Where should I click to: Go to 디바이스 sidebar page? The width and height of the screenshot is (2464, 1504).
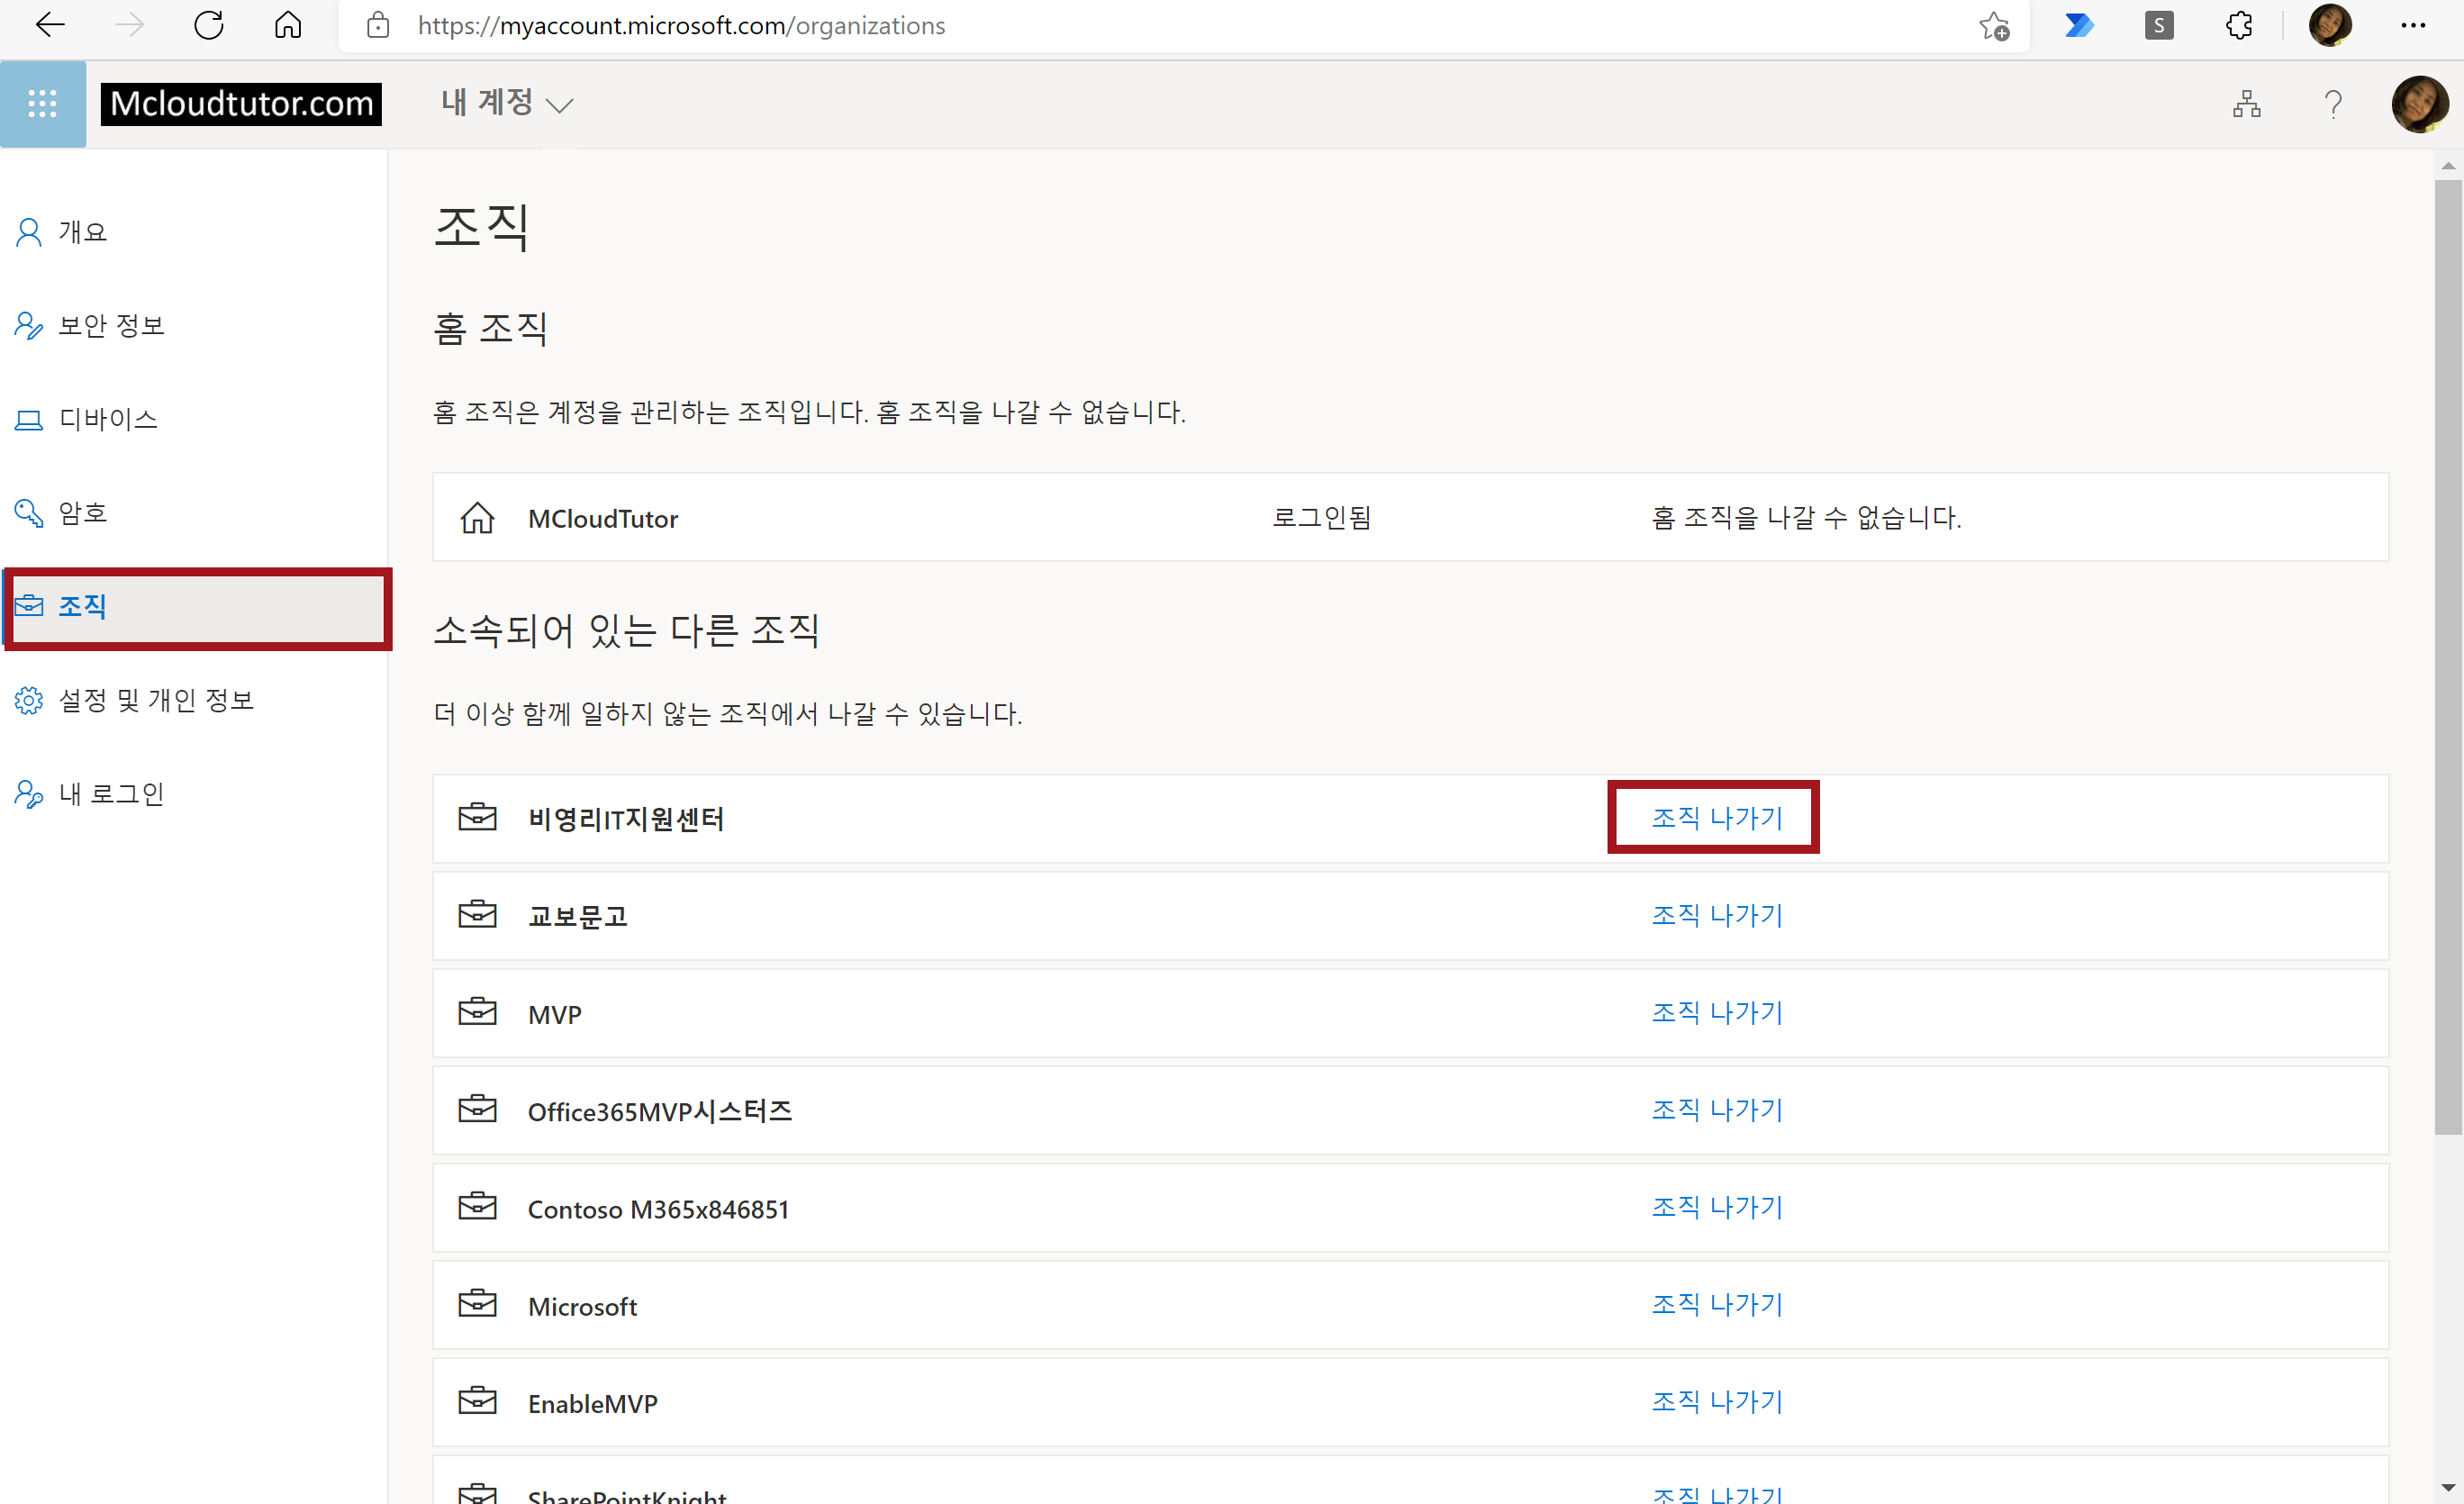click(x=108, y=419)
